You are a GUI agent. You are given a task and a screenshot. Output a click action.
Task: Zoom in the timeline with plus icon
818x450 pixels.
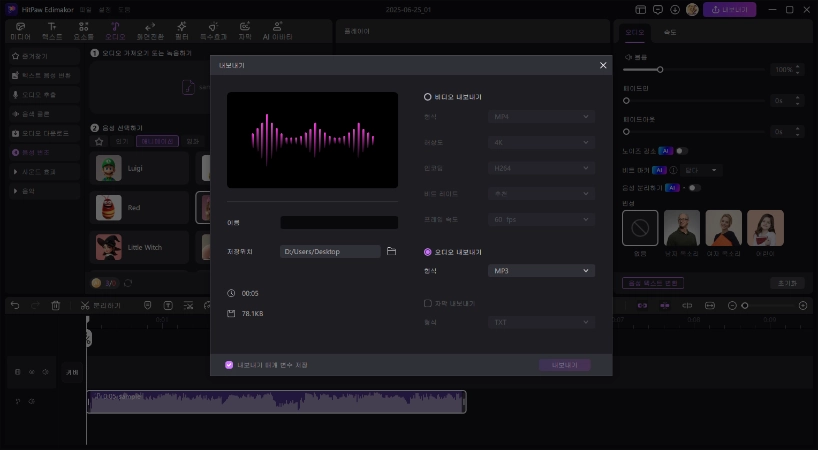pos(803,306)
